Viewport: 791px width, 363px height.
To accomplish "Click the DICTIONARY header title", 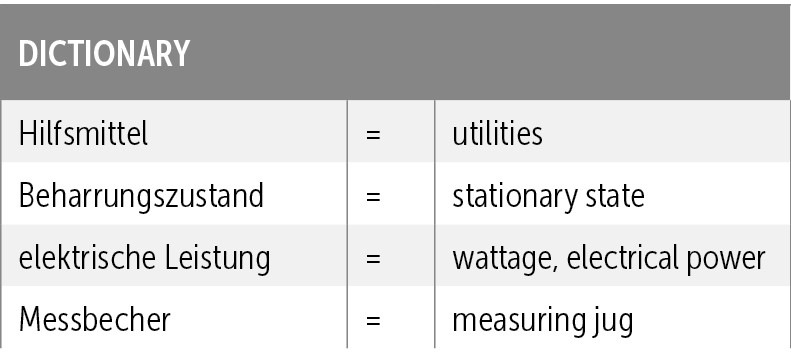I will 104,53.
